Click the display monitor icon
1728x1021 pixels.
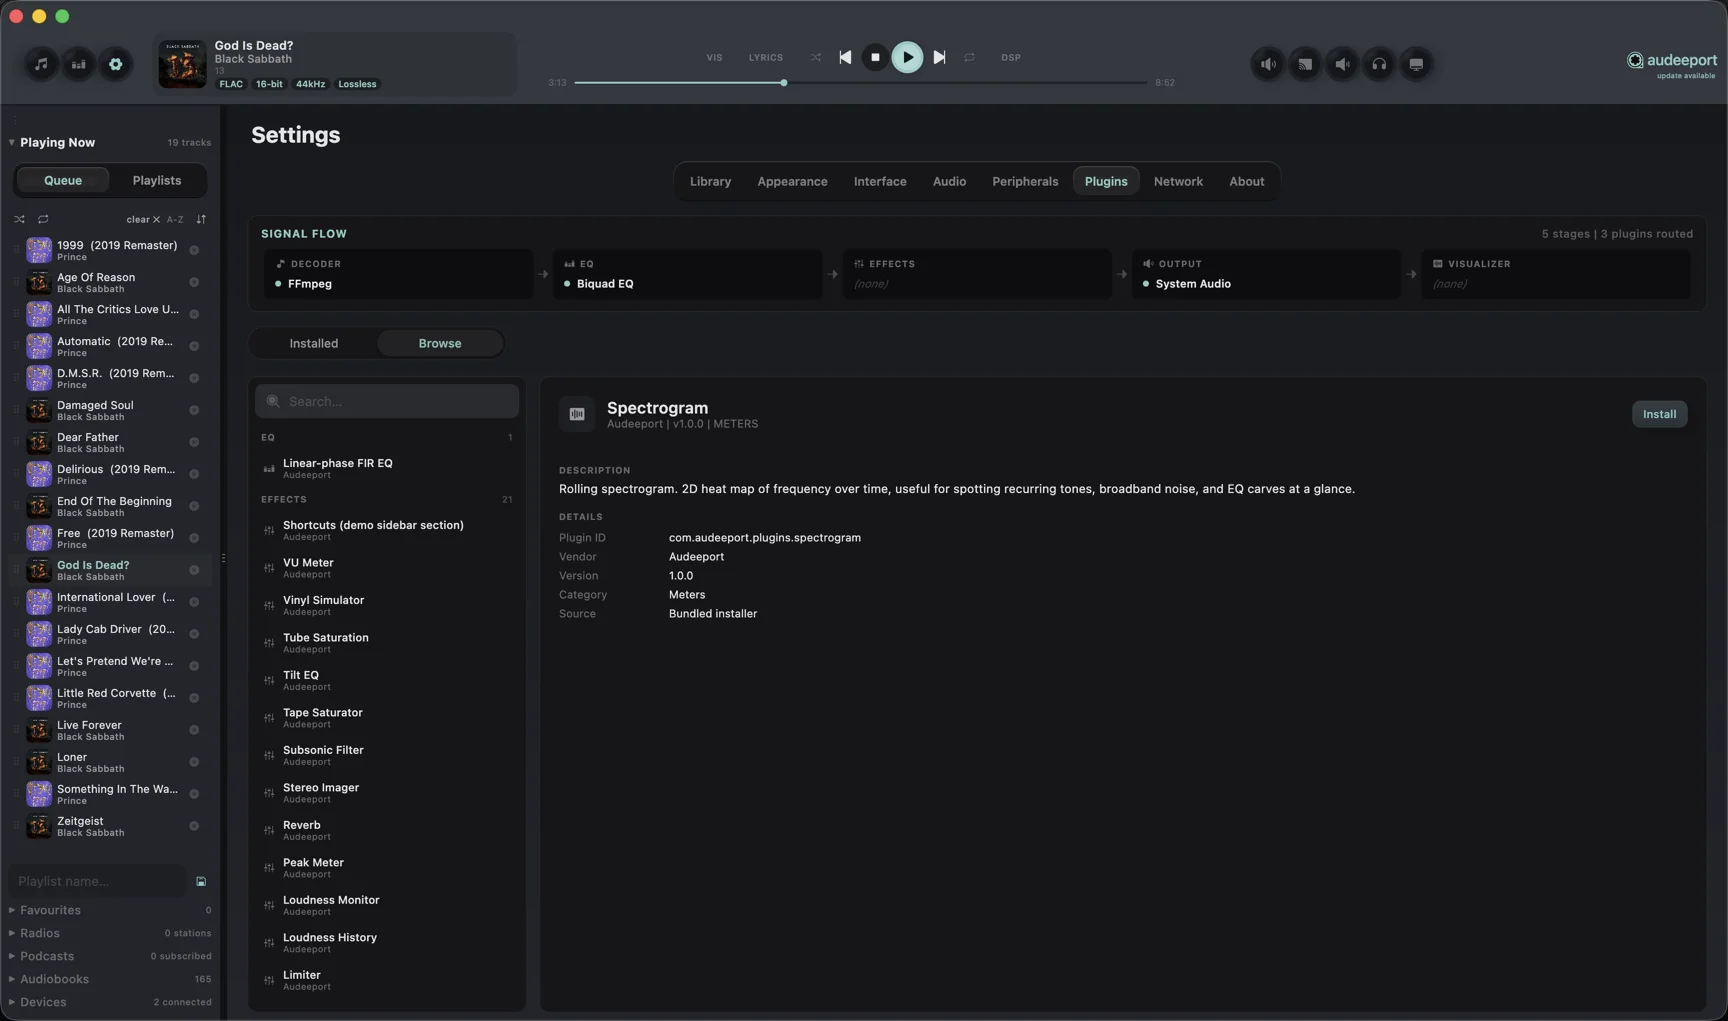pyautogui.click(x=1416, y=64)
